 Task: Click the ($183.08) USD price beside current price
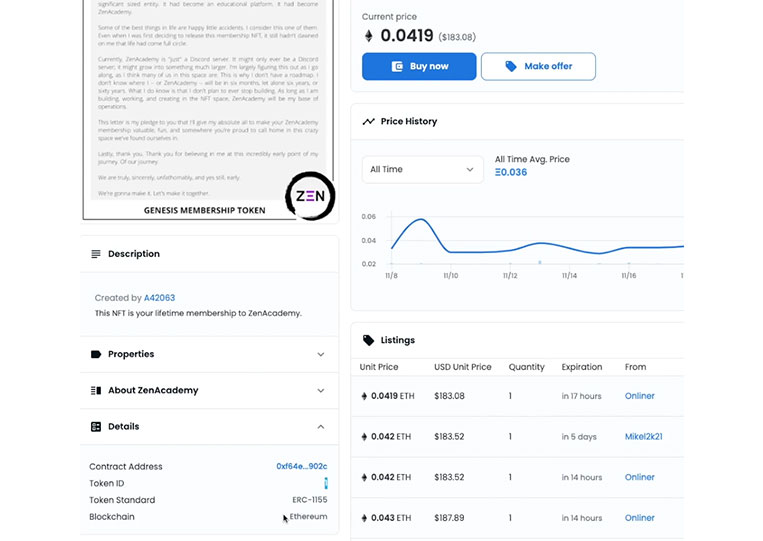(x=457, y=37)
